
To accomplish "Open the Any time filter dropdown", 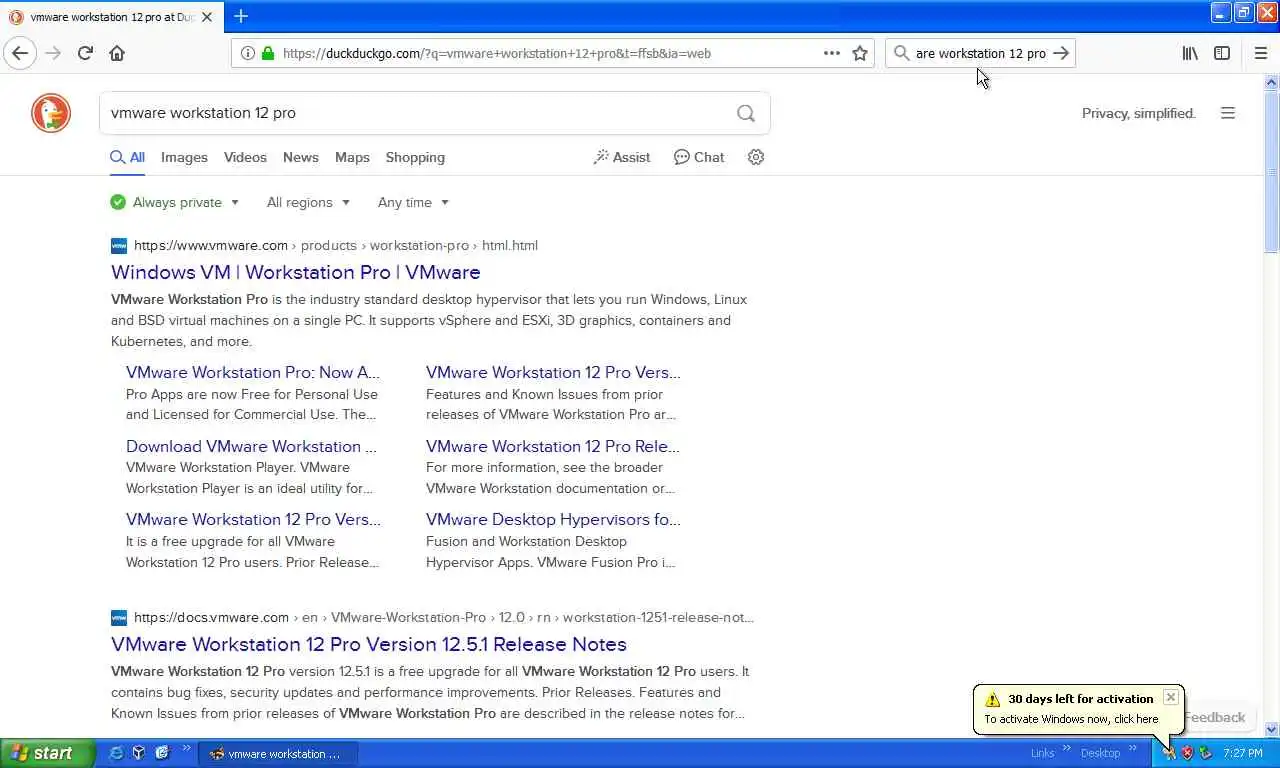I will [413, 202].
